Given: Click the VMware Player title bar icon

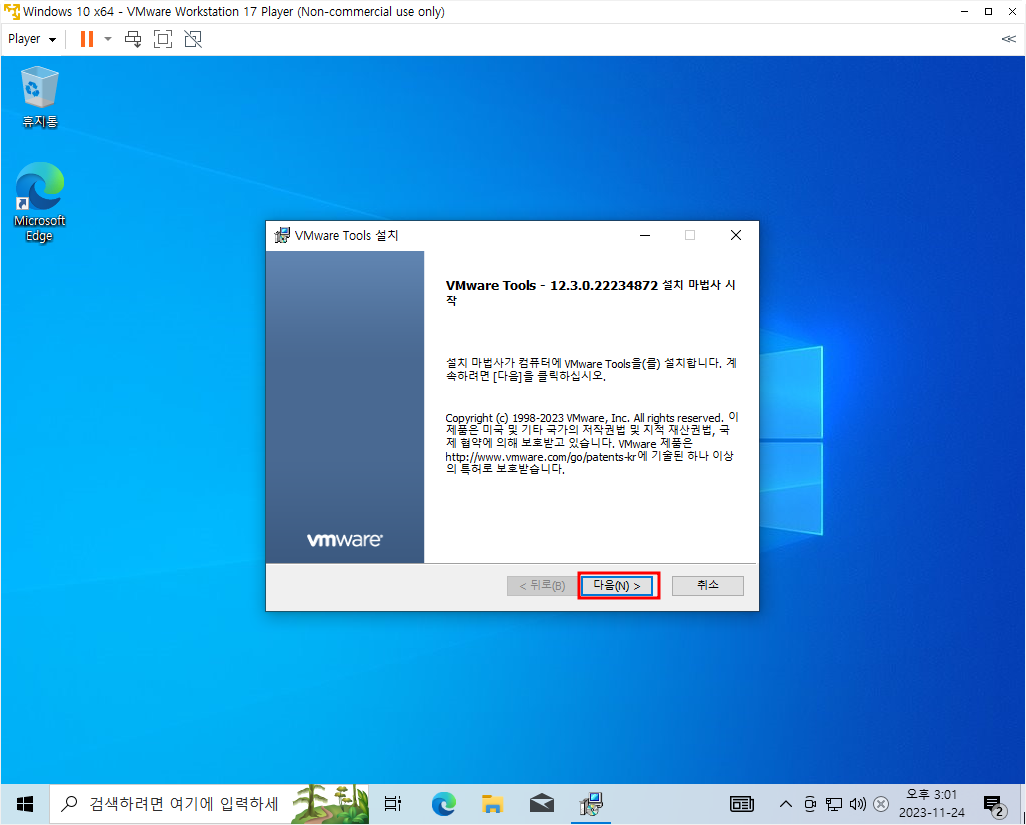Looking at the screenshot, I should [x=12, y=12].
